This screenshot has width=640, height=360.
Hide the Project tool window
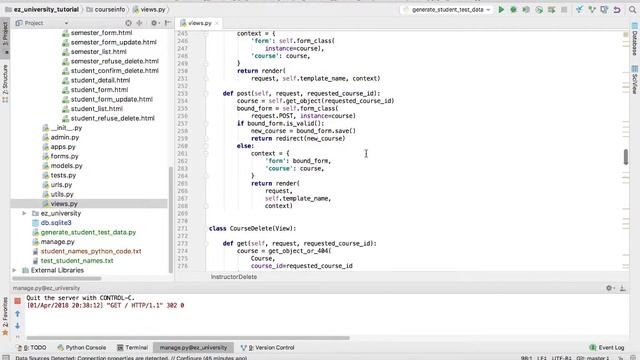point(167,23)
